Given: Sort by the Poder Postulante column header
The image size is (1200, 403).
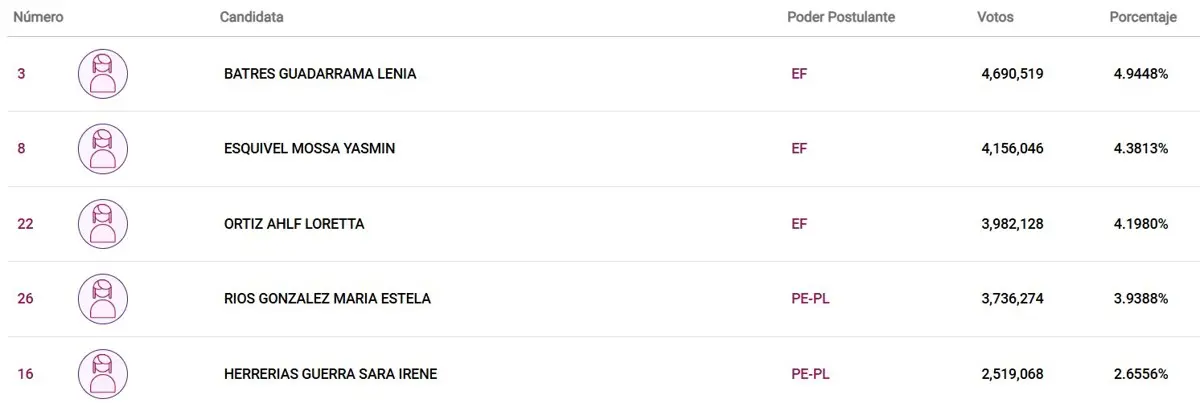Looking at the screenshot, I should (841, 17).
